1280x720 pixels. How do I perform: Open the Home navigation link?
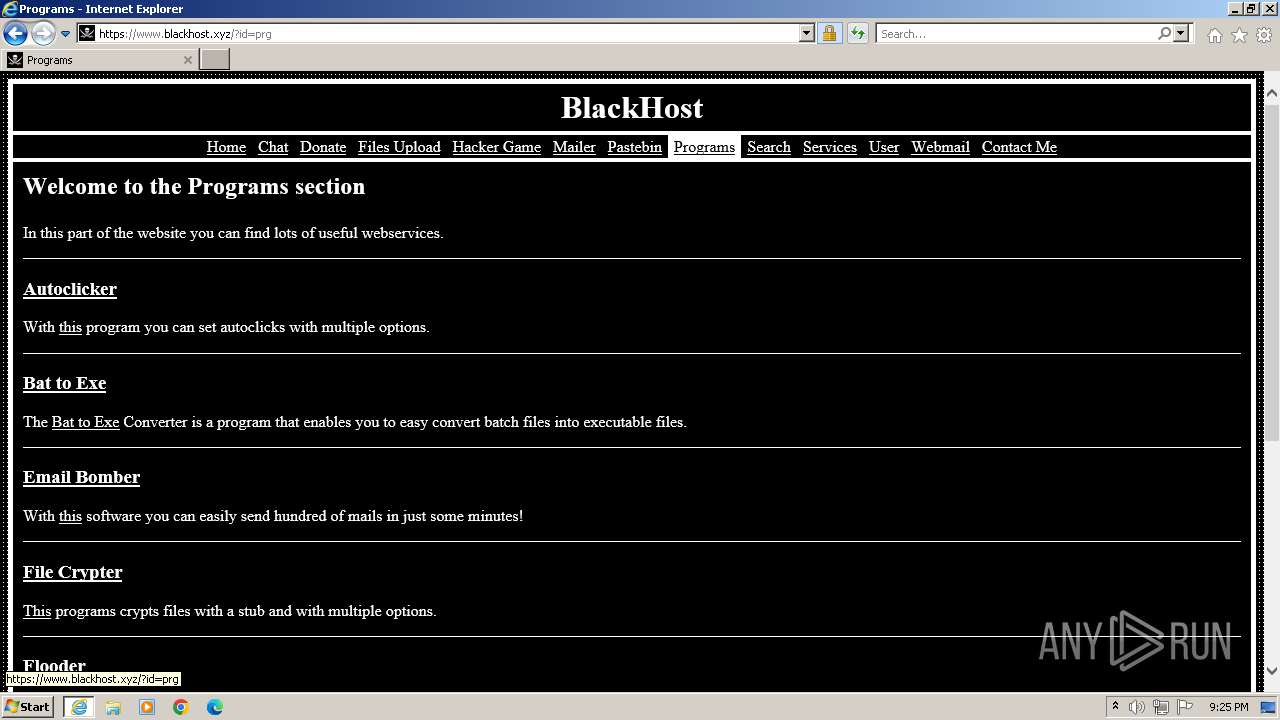point(226,147)
